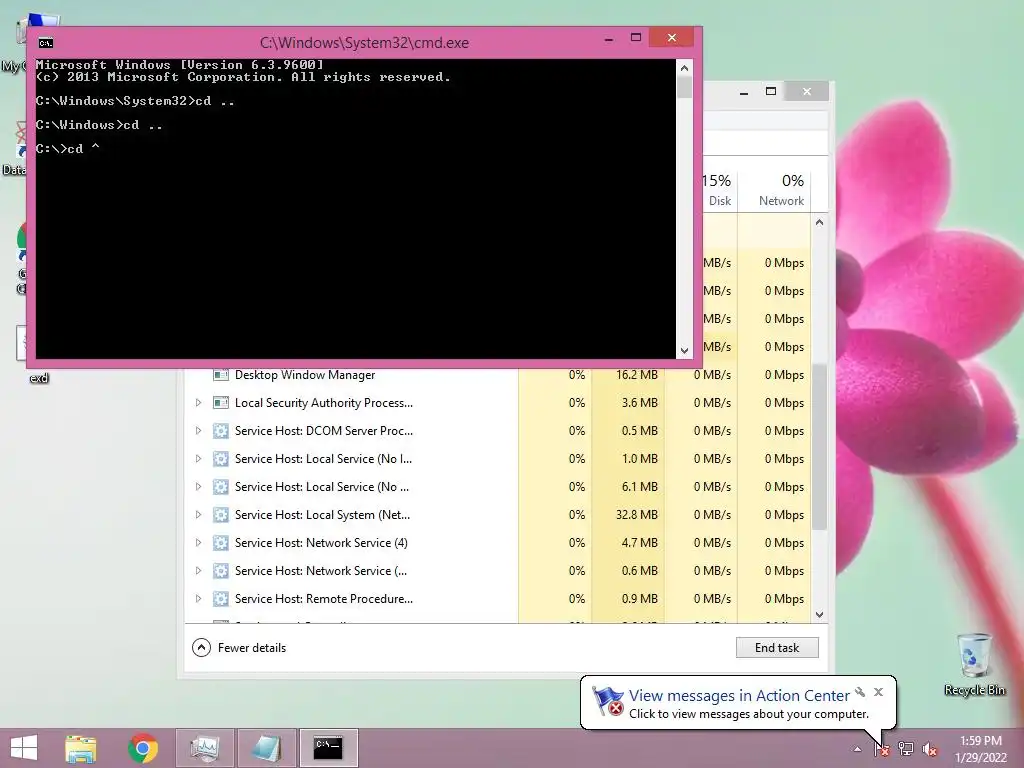Screen dimensions: 1024x768
Task: Select the Desktop Window Manager process
Action: 498,375
